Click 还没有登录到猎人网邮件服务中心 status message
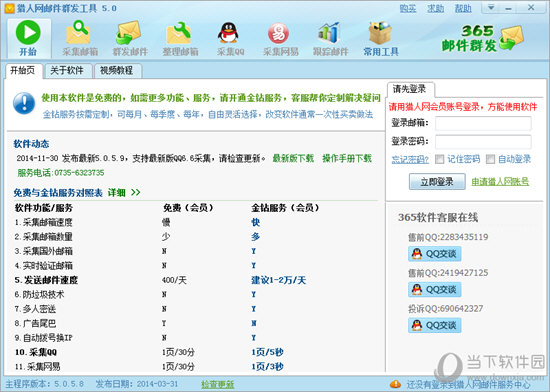 tap(468, 385)
